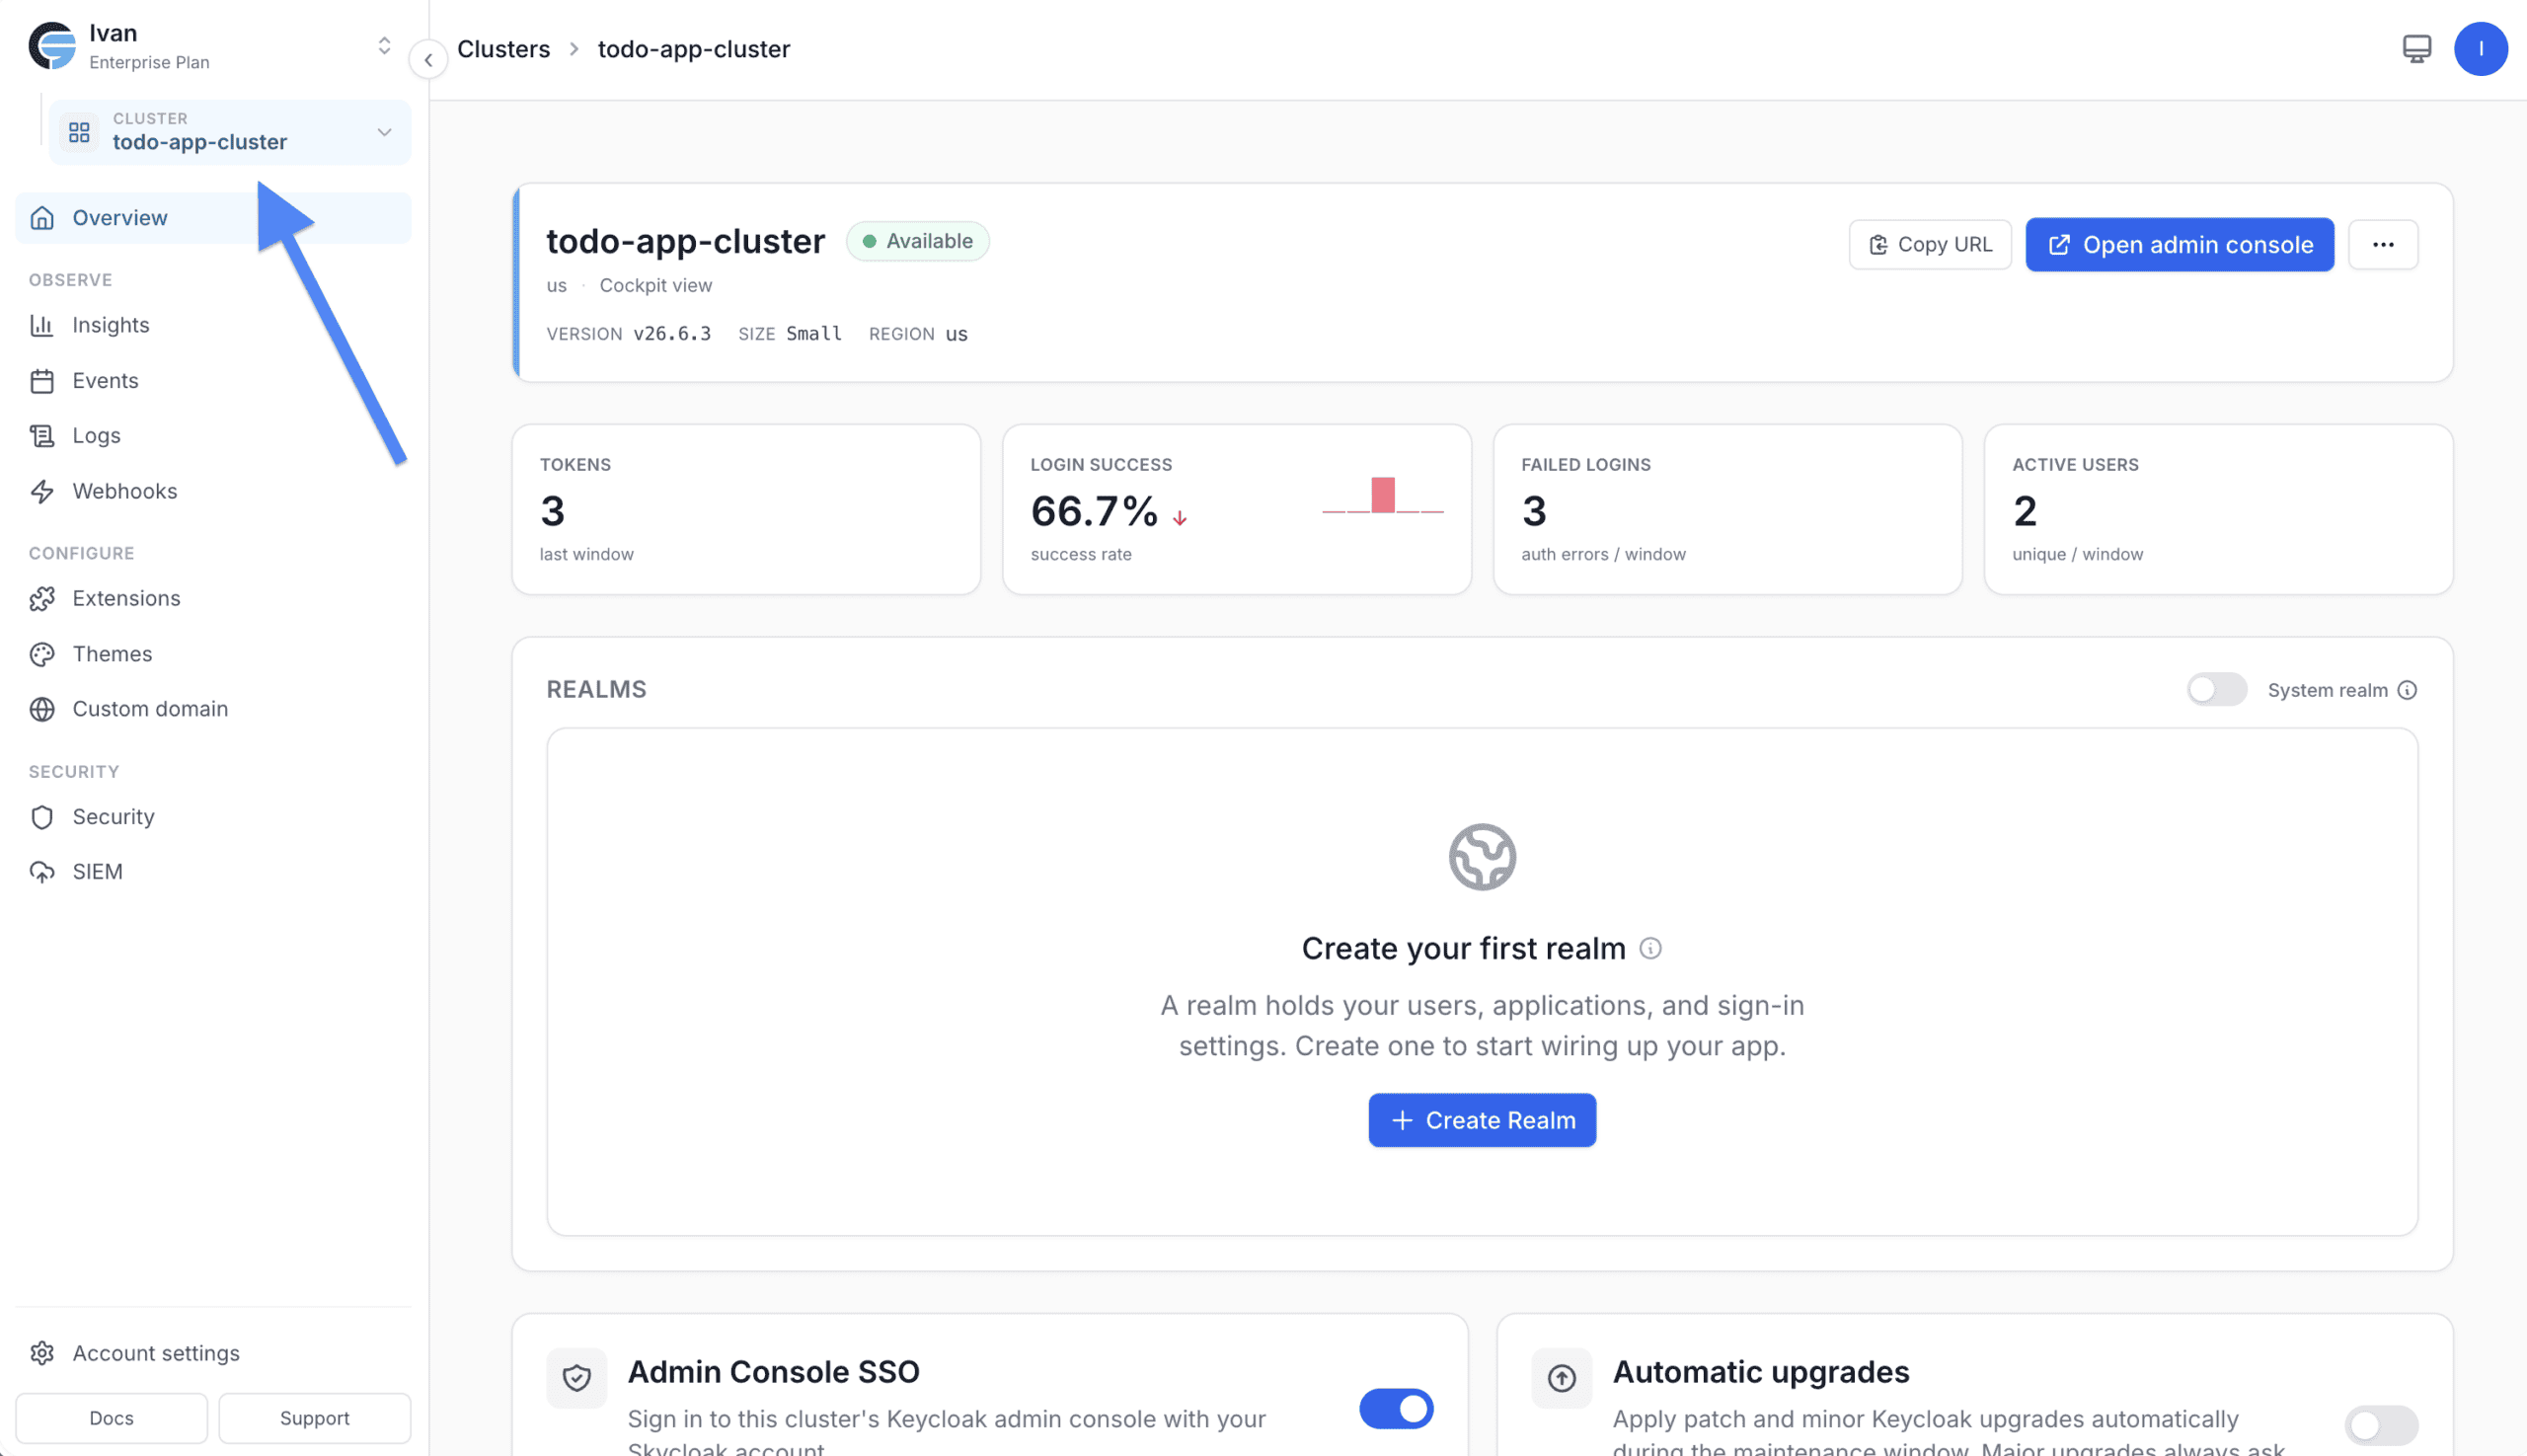2527x1456 pixels.
Task: Click the todo-app-cluster breadcrumb text
Action: [693, 49]
